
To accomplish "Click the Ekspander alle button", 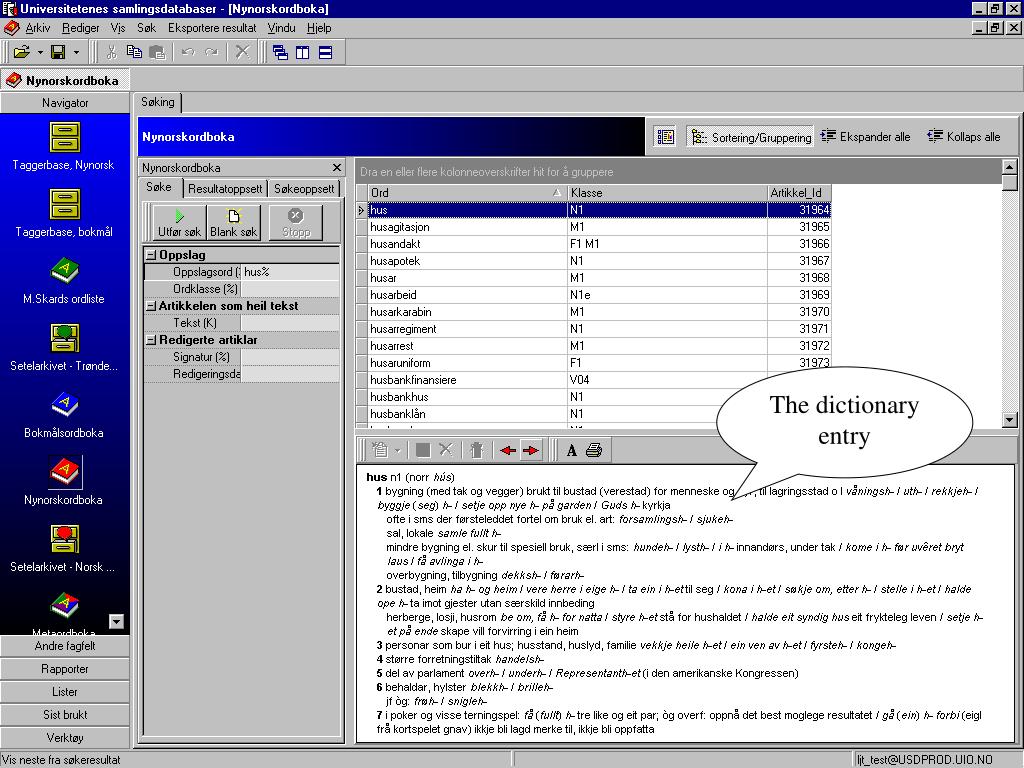I will tap(866, 136).
